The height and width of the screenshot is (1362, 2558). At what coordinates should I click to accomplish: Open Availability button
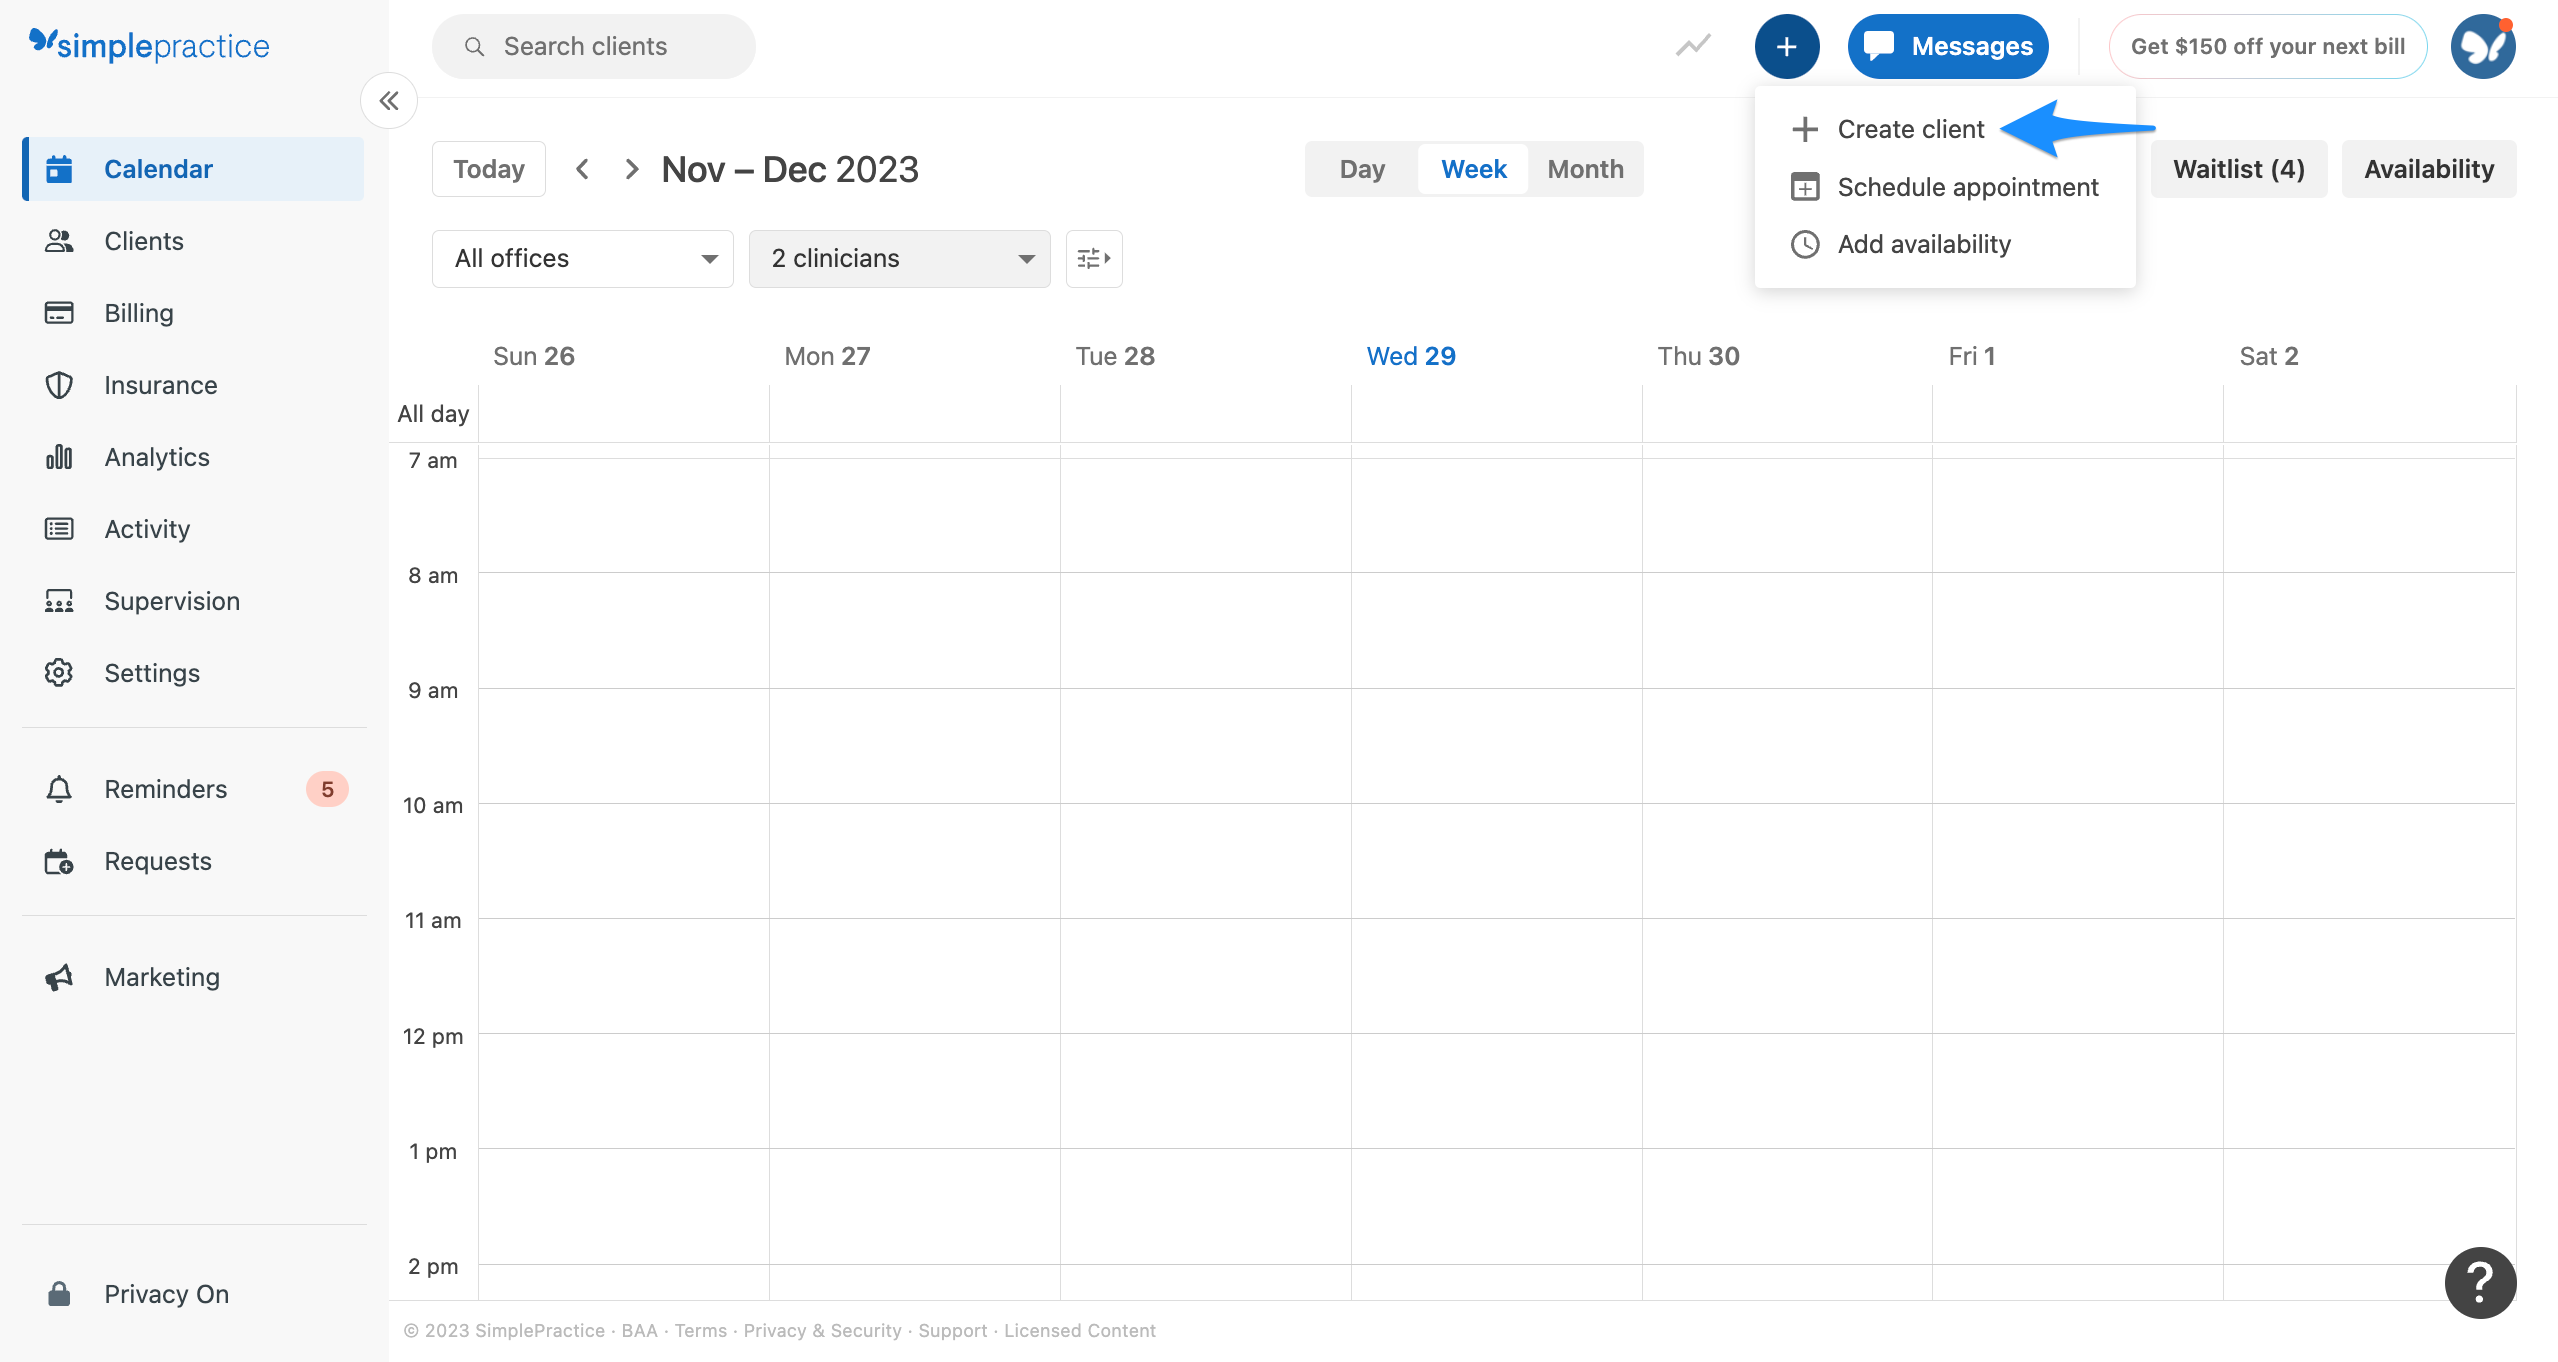click(x=2429, y=169)
